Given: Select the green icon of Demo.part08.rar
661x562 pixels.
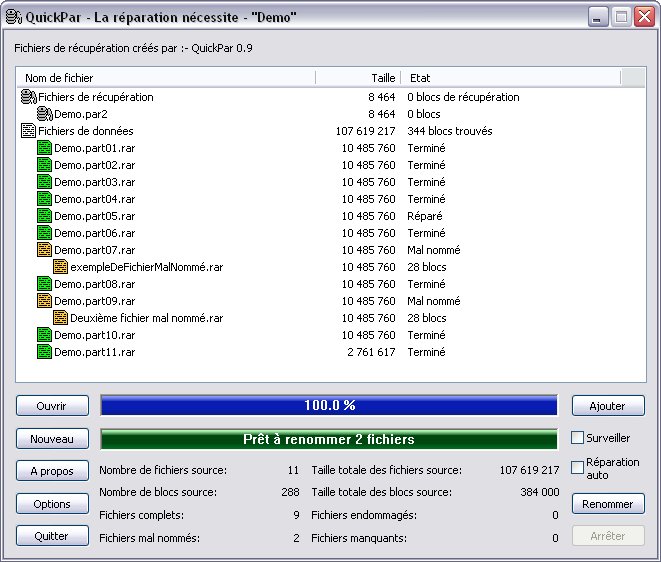Looking at the screenshot, I should point(44,284).
